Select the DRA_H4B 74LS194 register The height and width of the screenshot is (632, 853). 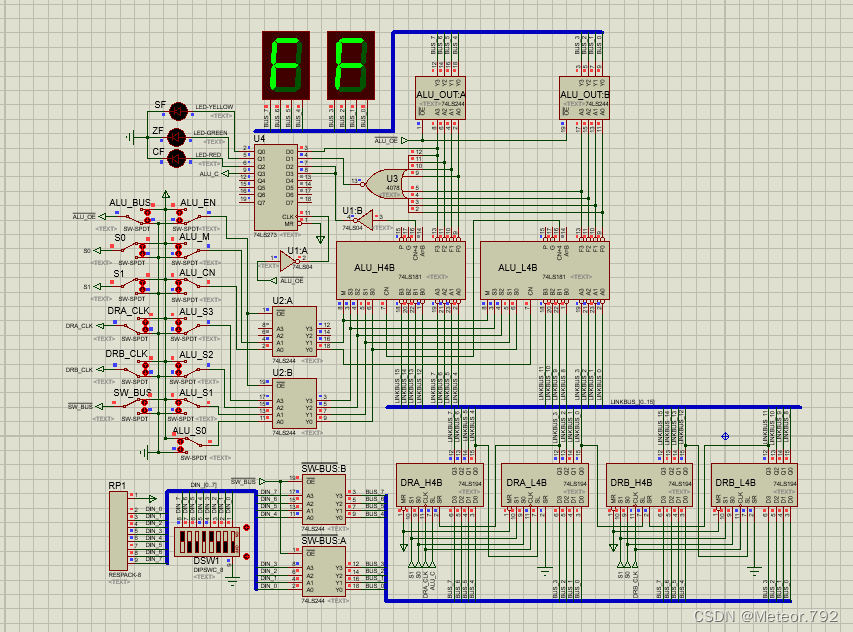440,485
